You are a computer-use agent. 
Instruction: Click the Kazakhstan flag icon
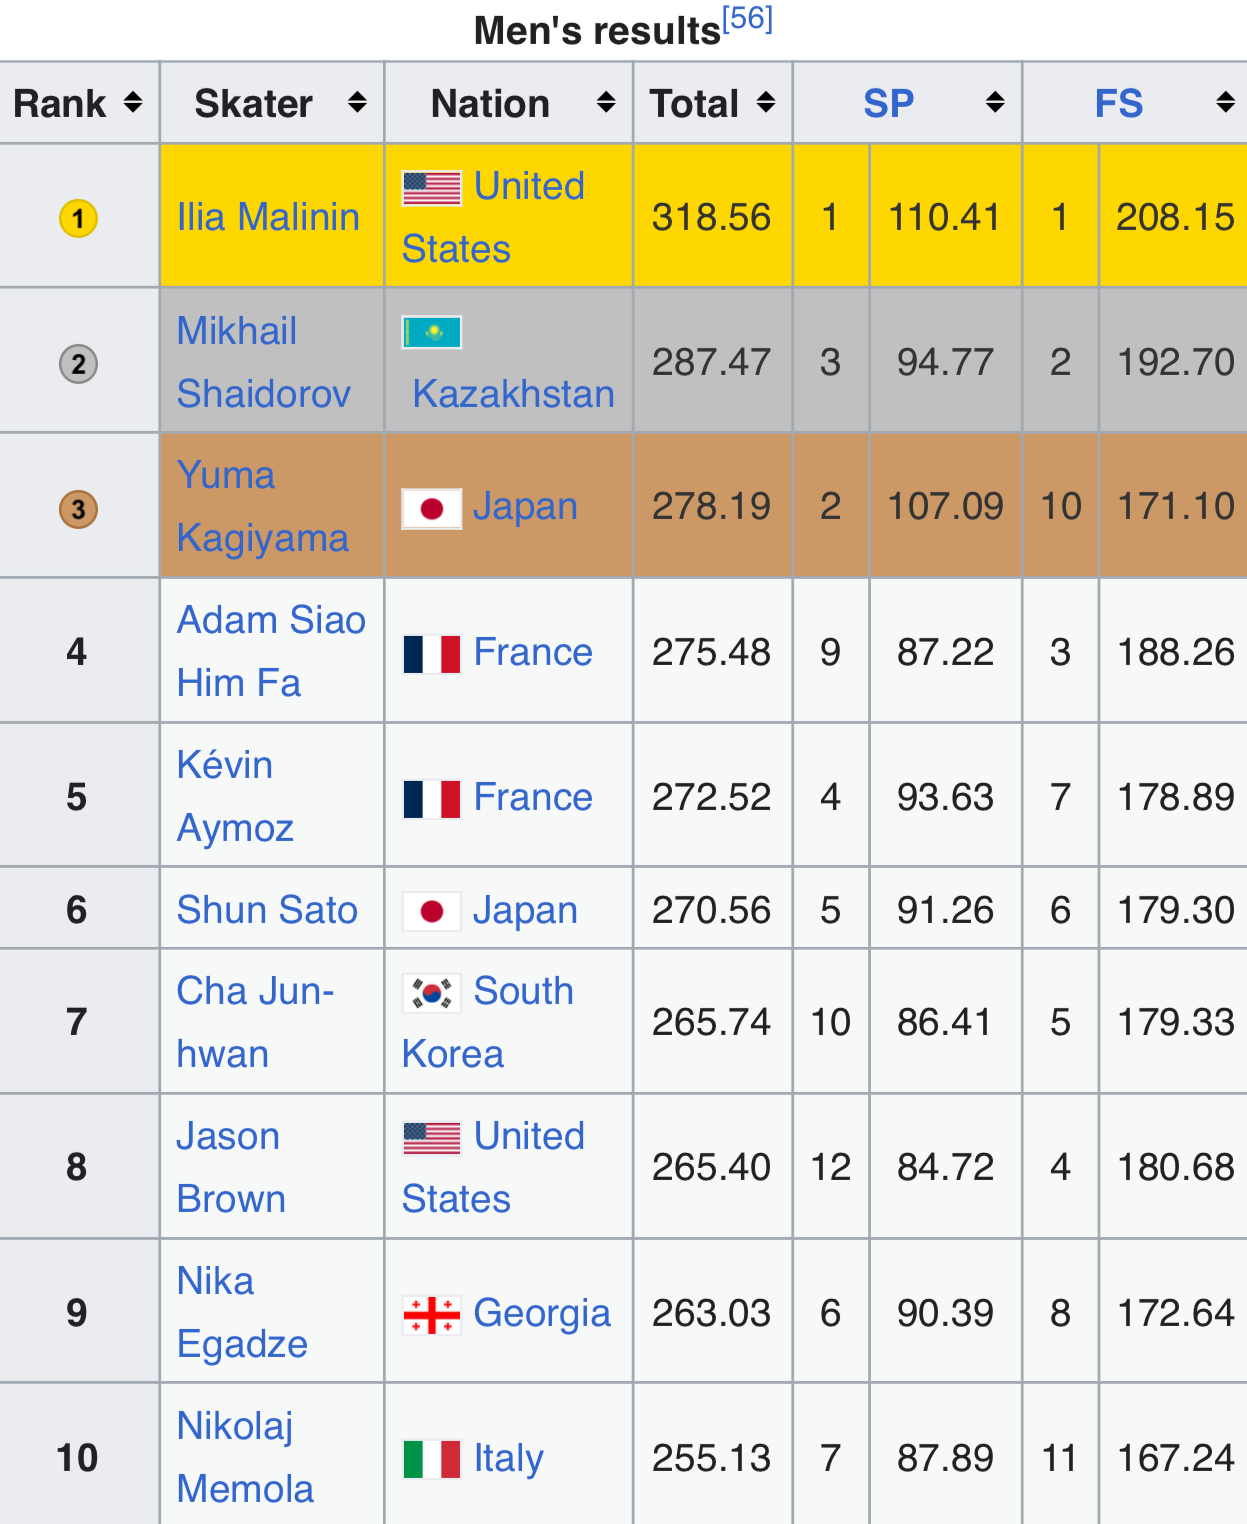[x=431, y=332]
